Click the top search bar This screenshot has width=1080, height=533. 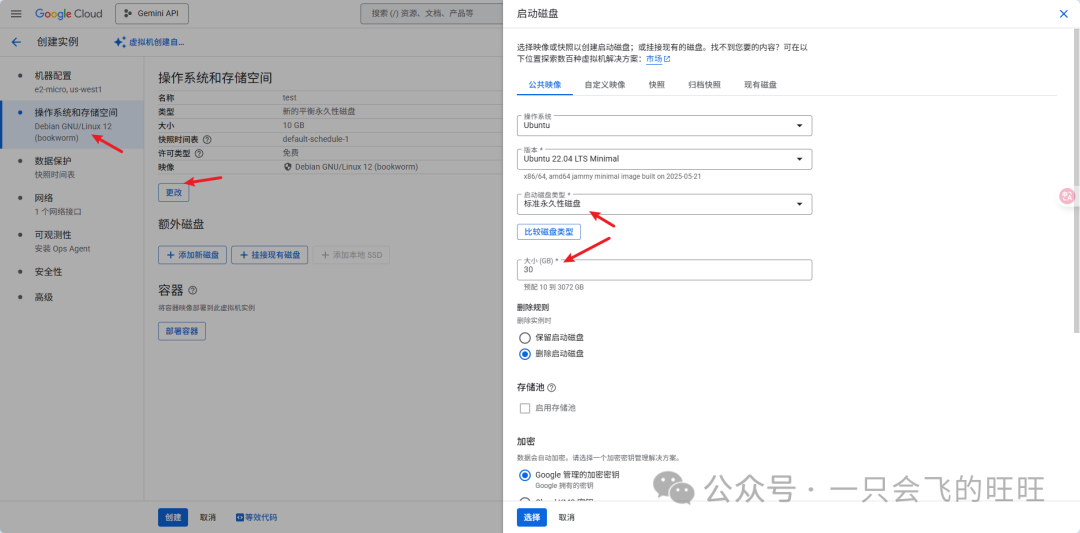pos(431,13)
